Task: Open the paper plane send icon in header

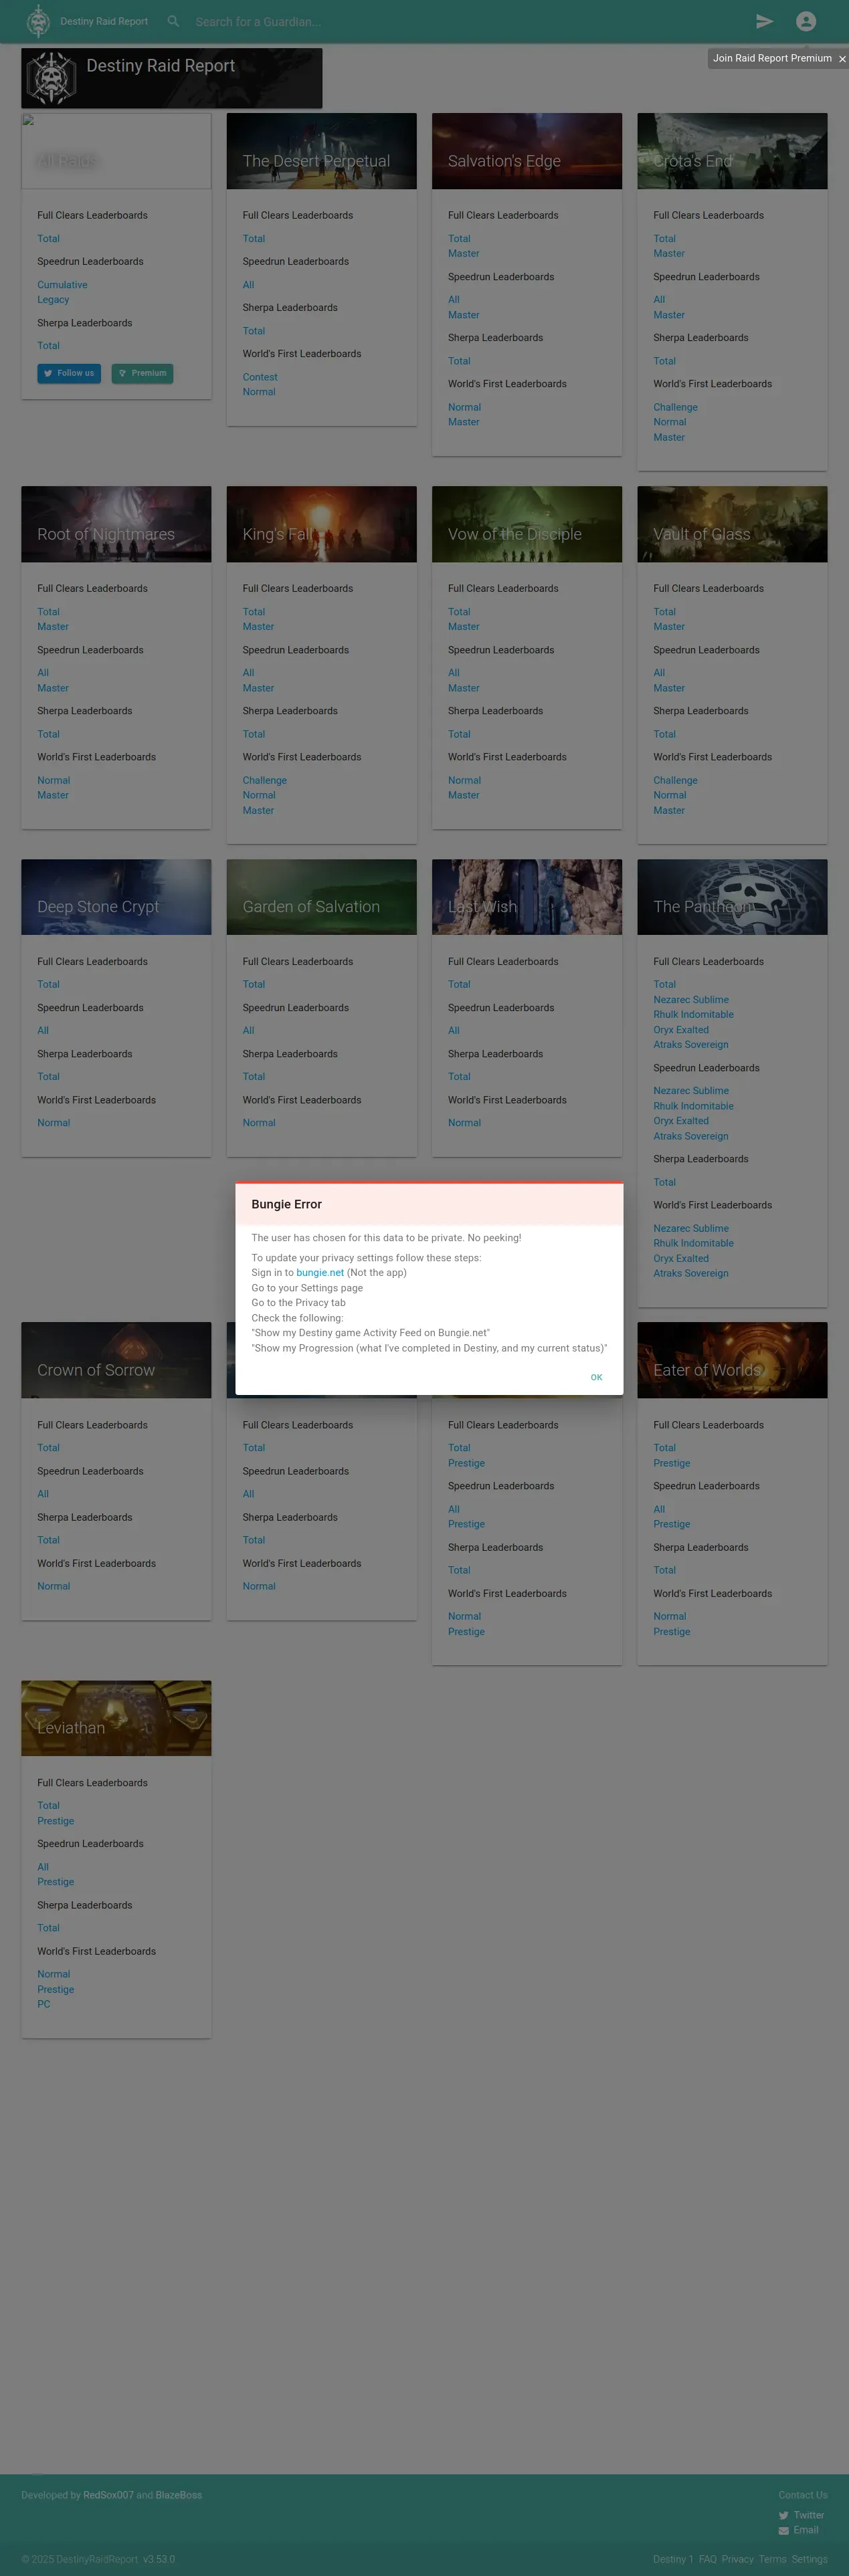Action: click(764, 21)
